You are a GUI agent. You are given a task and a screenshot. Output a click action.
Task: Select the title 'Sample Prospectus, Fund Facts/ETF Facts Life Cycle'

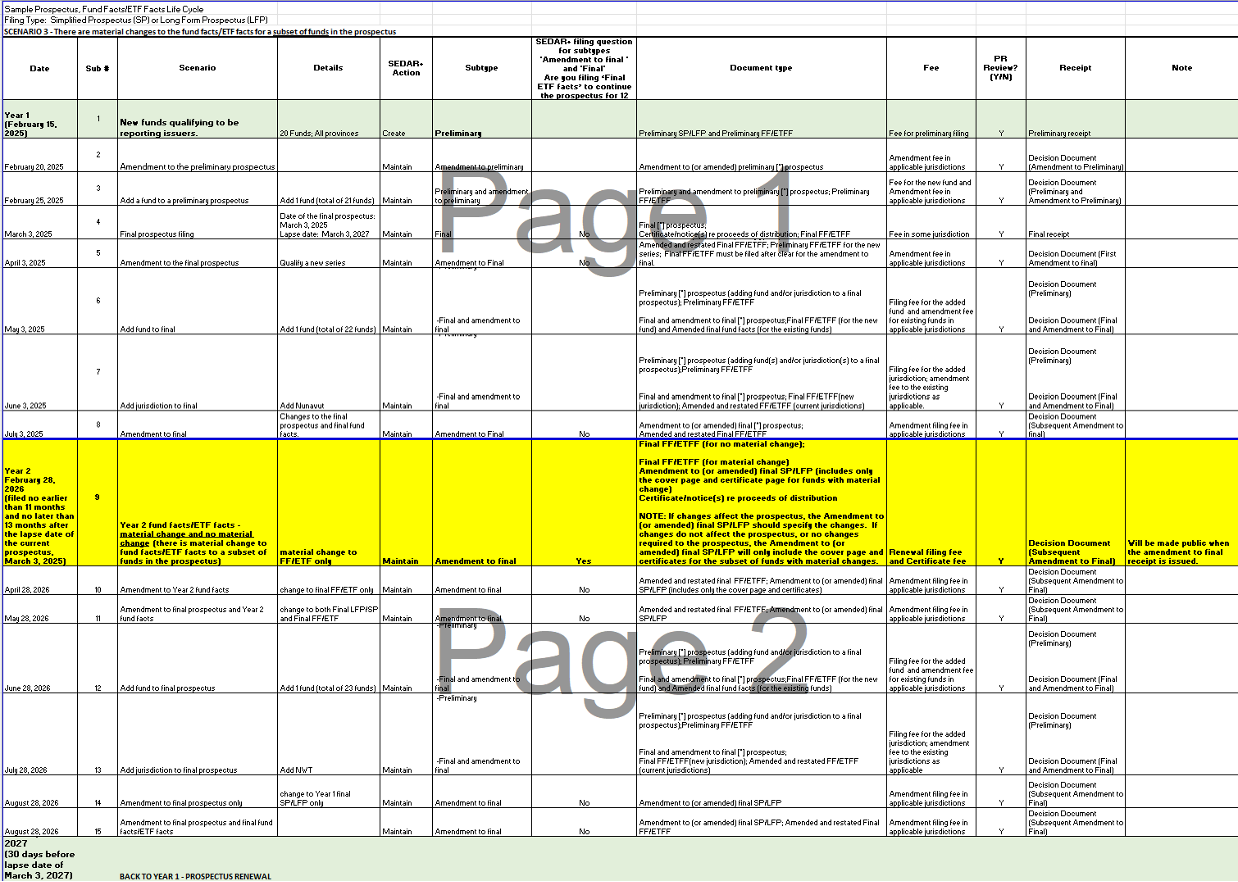pyautogui.click(x=103, y=9)
